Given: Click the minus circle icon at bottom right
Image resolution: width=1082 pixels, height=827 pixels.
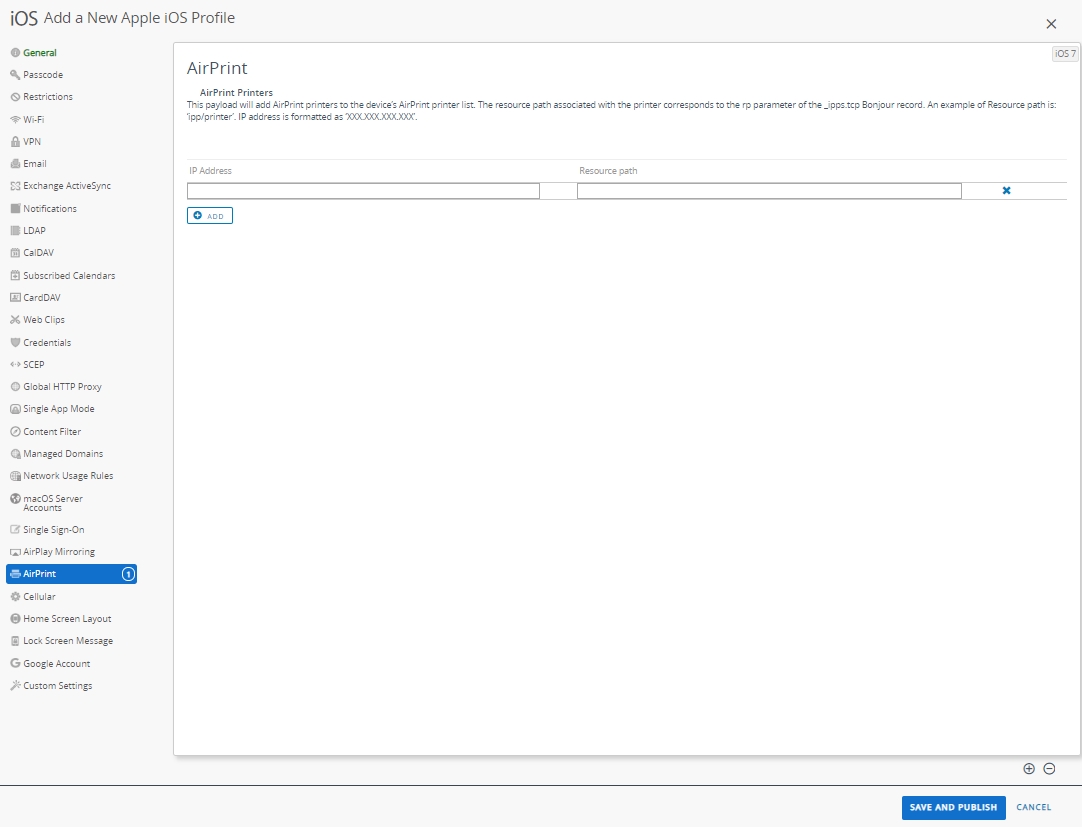Looking at the screenshot, I should tap(1049, 769).
